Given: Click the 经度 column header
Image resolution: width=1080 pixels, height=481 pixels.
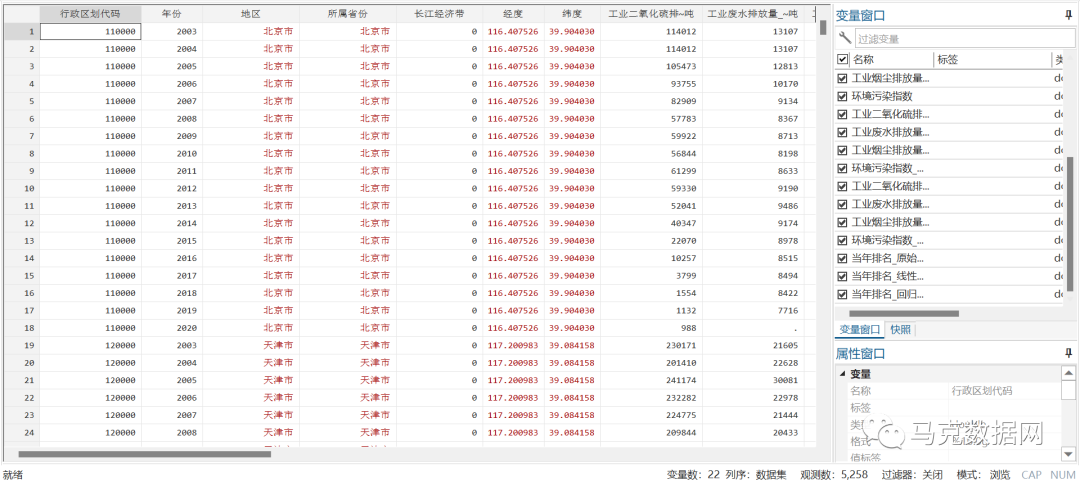Looking at the screenshot, I should click(513, 14).
